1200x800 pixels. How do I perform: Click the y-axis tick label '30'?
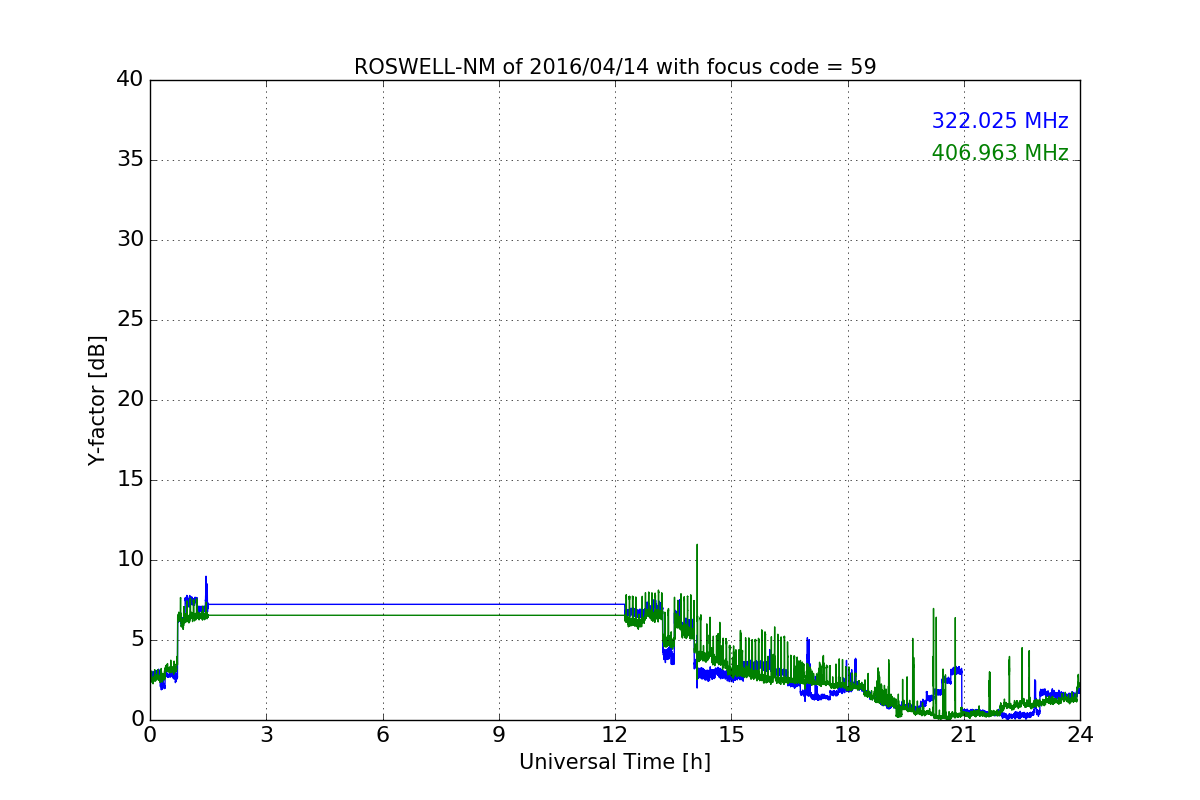(130, 240)
